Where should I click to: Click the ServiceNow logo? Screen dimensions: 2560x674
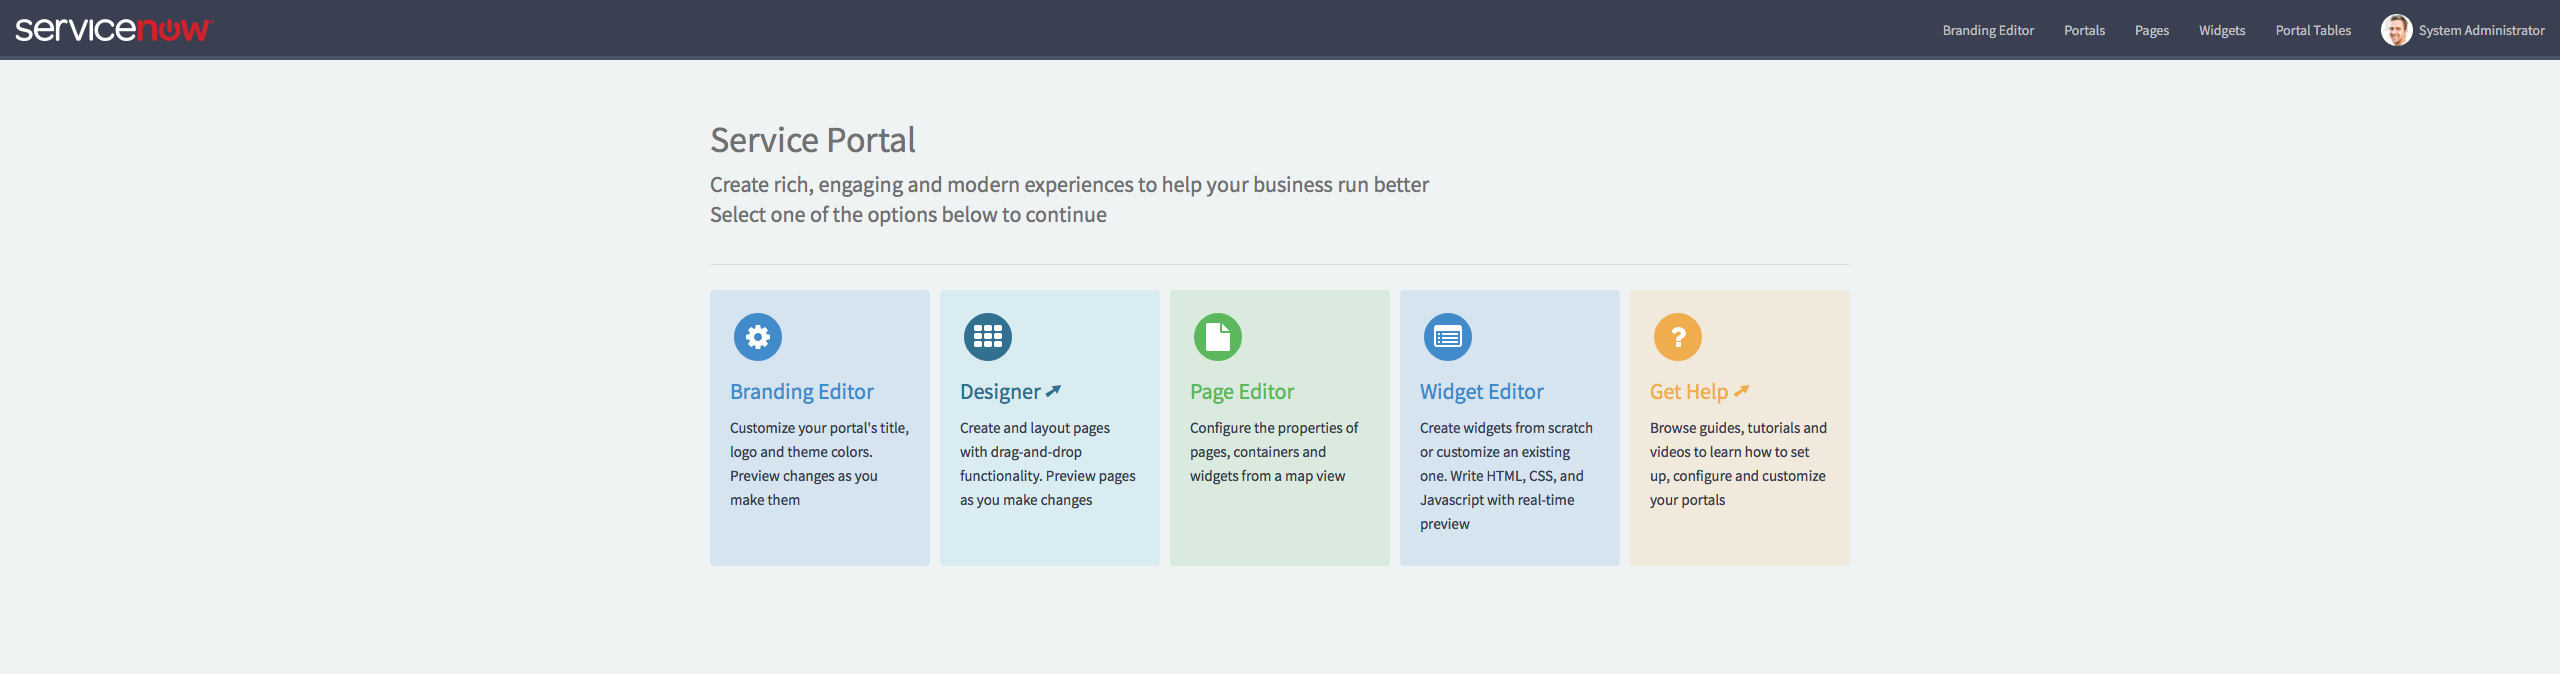(113, 28)
